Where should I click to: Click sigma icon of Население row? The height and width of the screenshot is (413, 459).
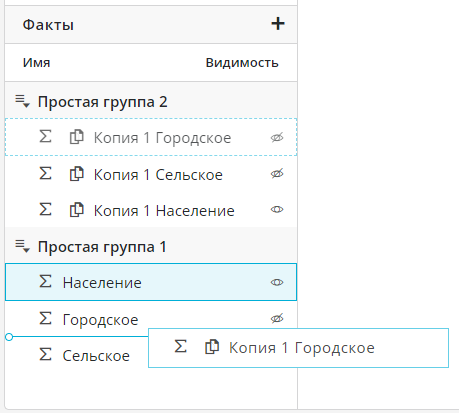tap(45, 281)
